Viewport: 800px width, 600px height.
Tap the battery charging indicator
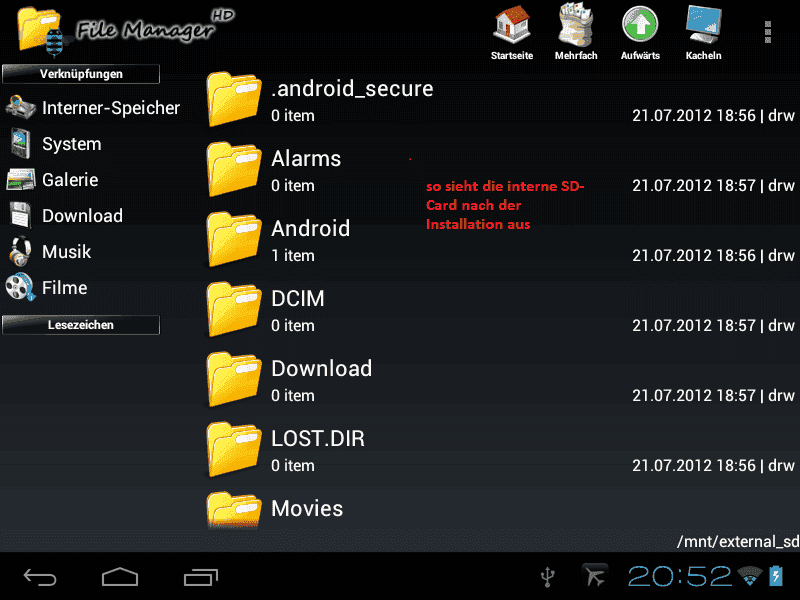click(776, 576)
